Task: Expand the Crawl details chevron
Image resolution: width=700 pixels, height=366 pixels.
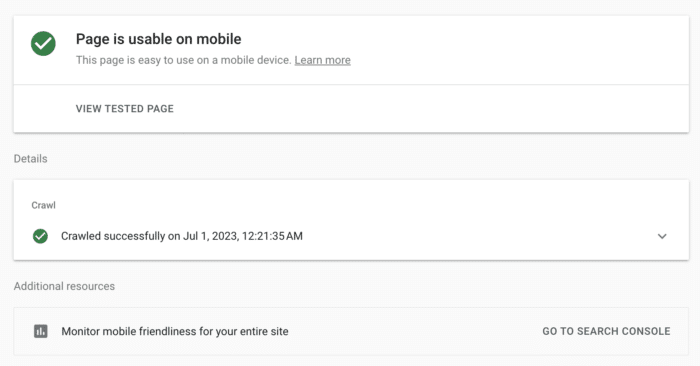Action: pos(662,236)
